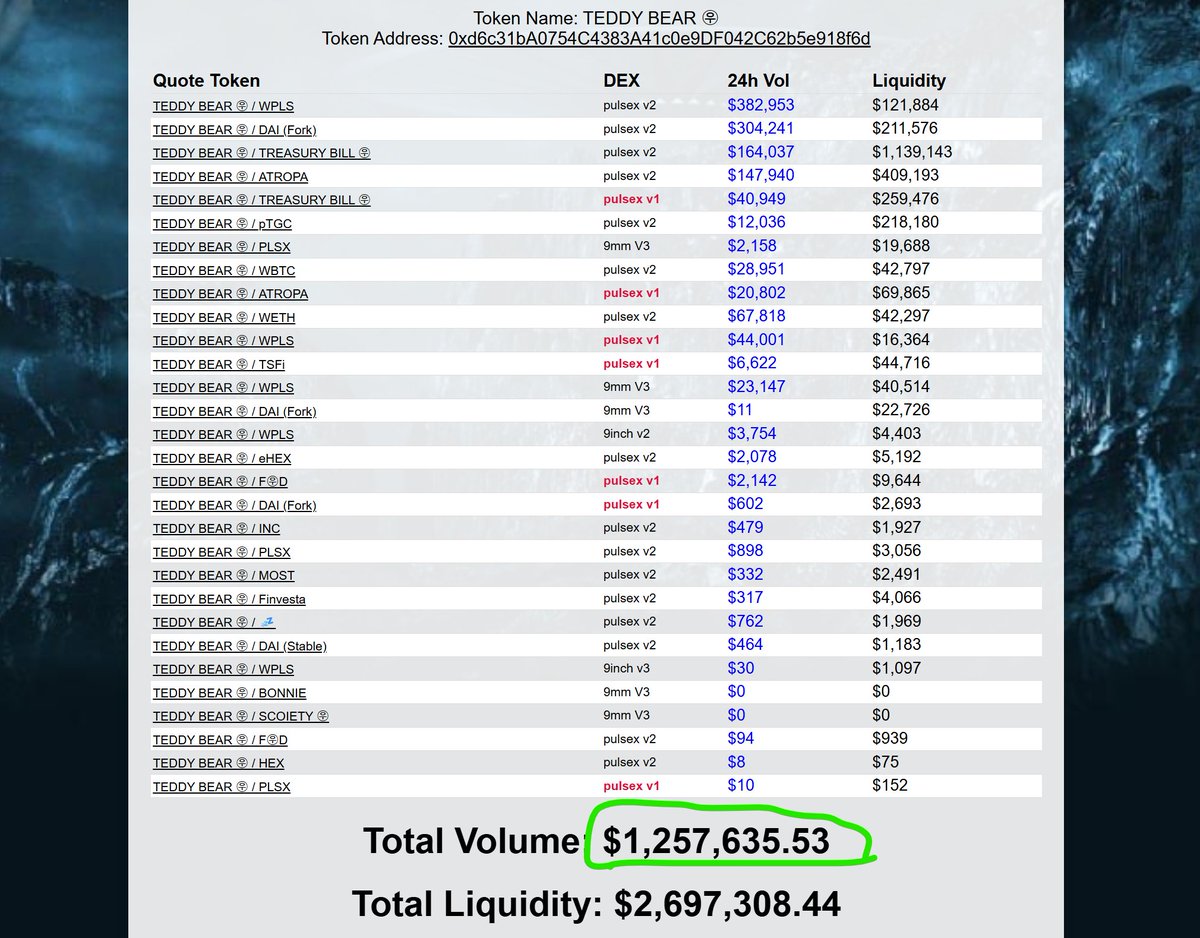The image size is (1200, 938).
Task: Open TEDDY BEAR / WPLS 9mm V3 pair
Action: [223, 388]
